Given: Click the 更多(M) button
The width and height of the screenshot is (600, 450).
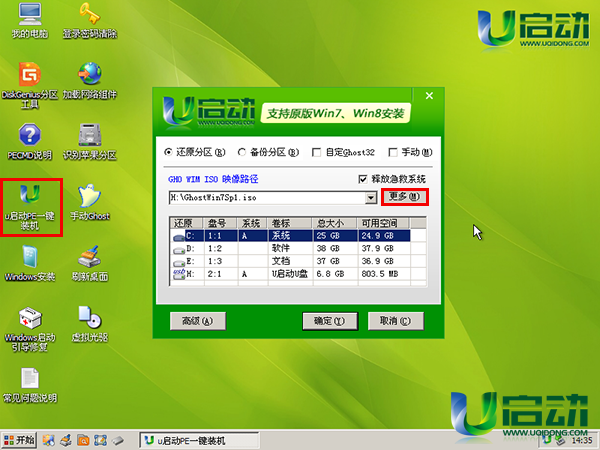Looking at the screenshot, I should [404, 197].
